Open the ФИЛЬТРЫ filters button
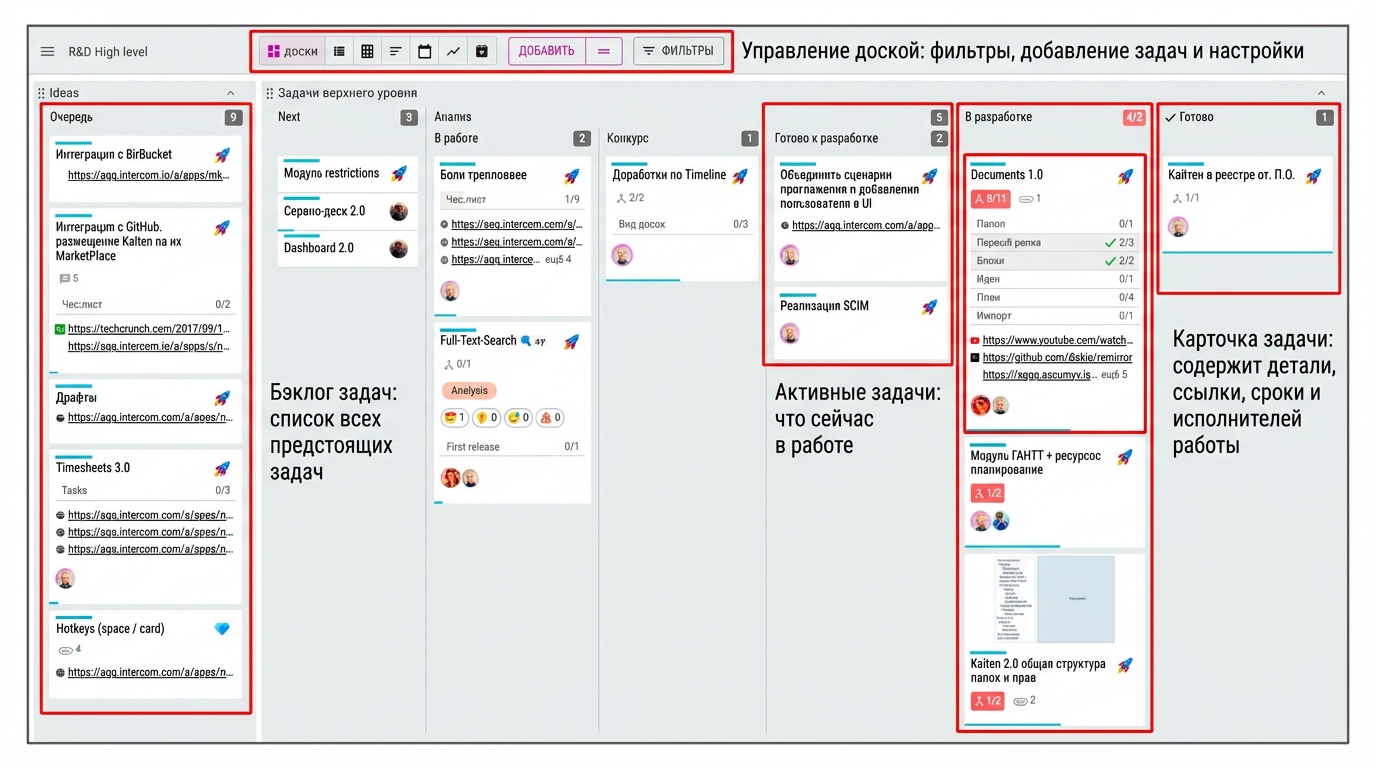This screenshot has width=1376, height=768. [679, 51]
